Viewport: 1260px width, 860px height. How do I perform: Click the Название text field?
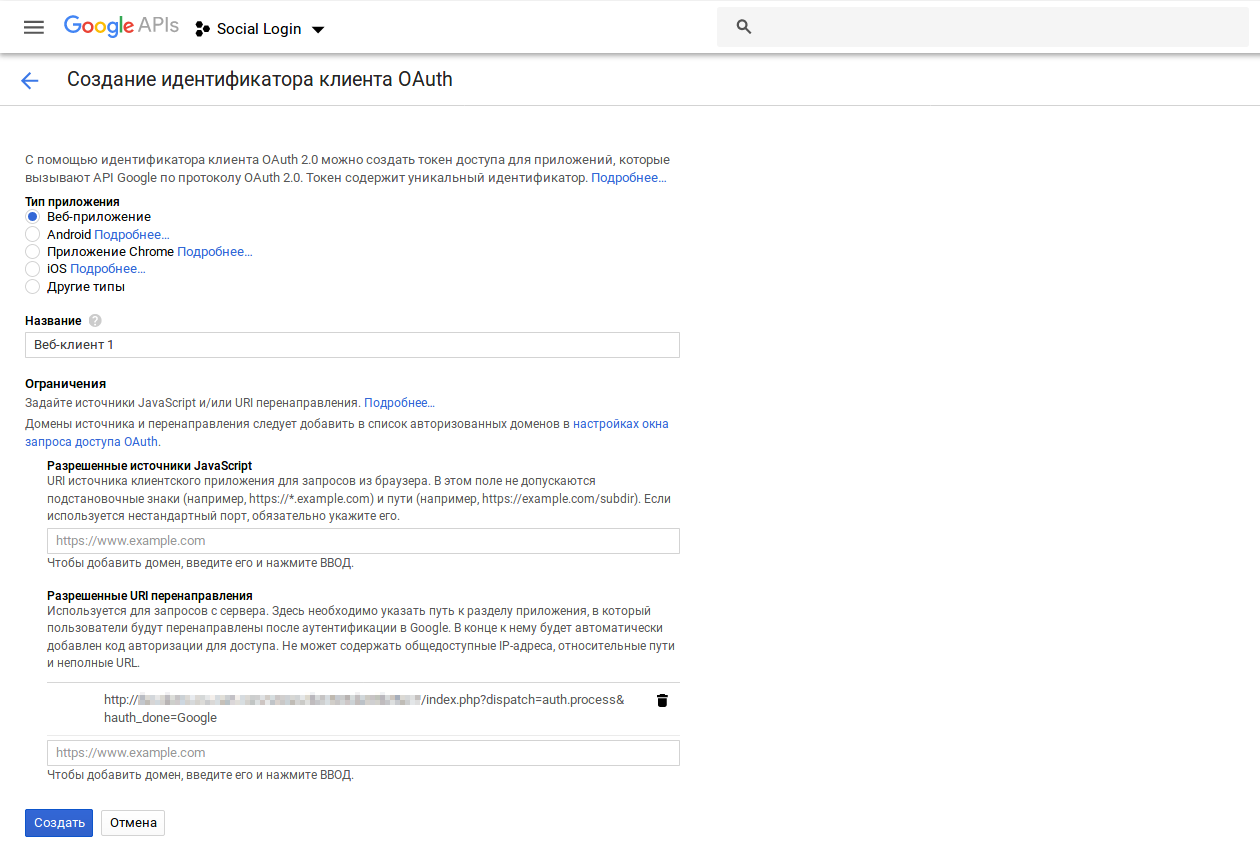[352, 345]
